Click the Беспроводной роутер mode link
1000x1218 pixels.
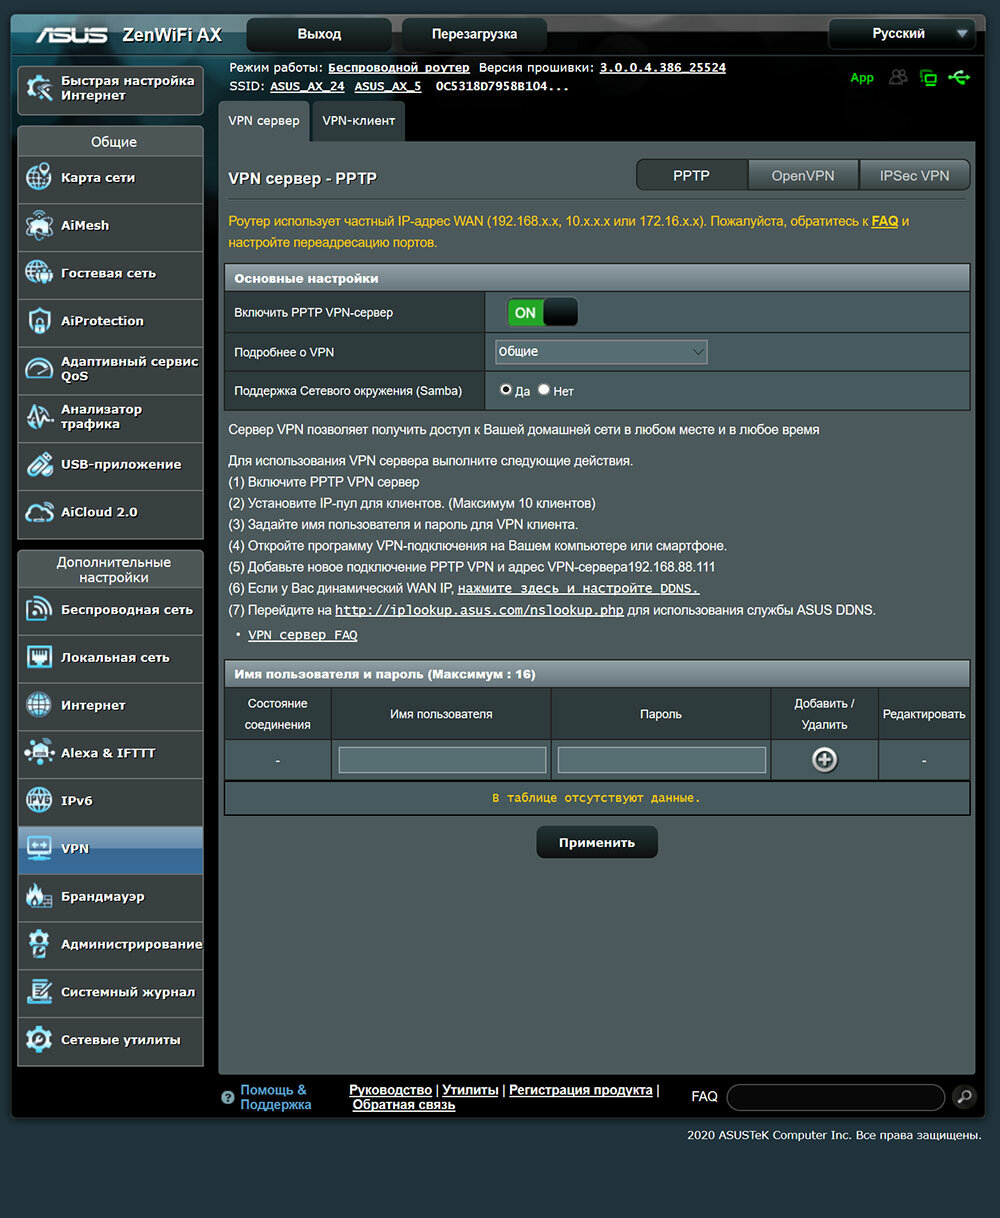click(x=399, y=68)
